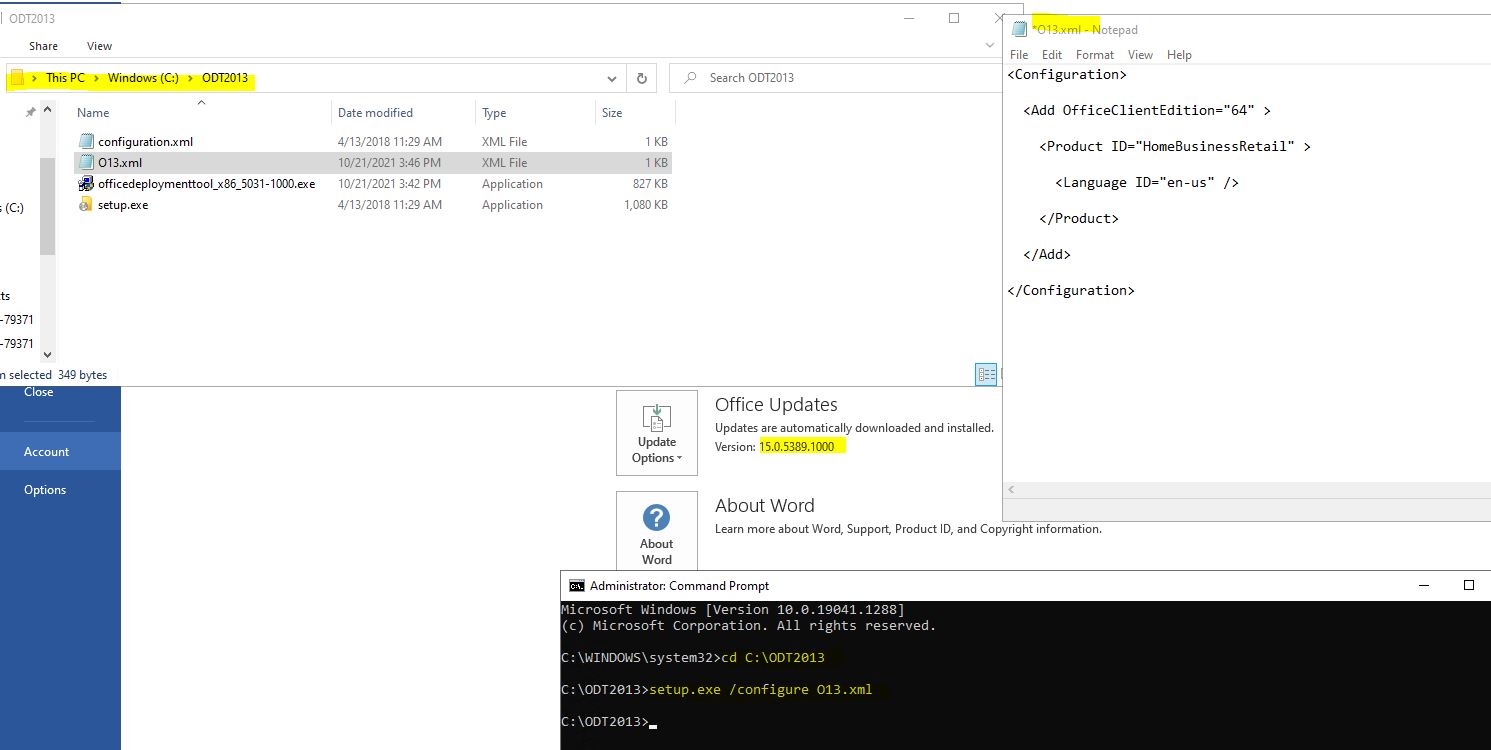This screenshot has width=1491, height=750.
Task: Select the officedeploymenttool_x86 executable icon
Action: (x=87, y=183)
